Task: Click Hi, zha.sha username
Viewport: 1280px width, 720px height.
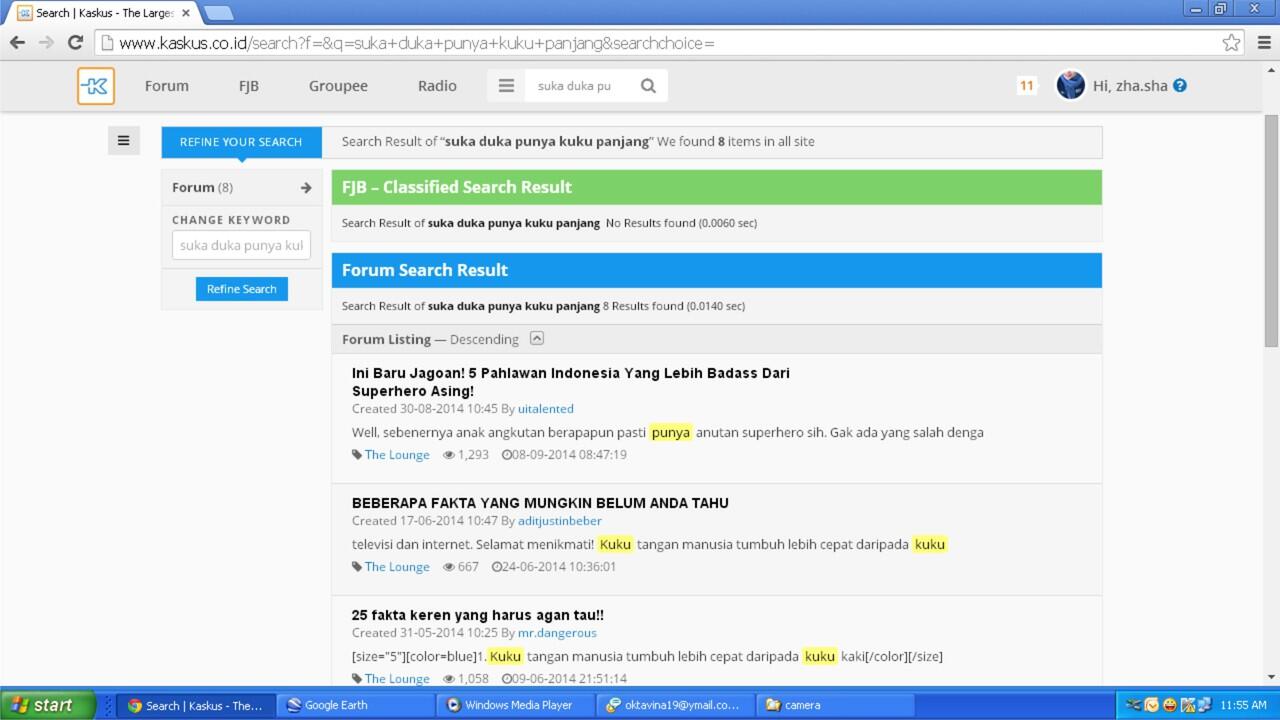Action: click(1130, 86)
